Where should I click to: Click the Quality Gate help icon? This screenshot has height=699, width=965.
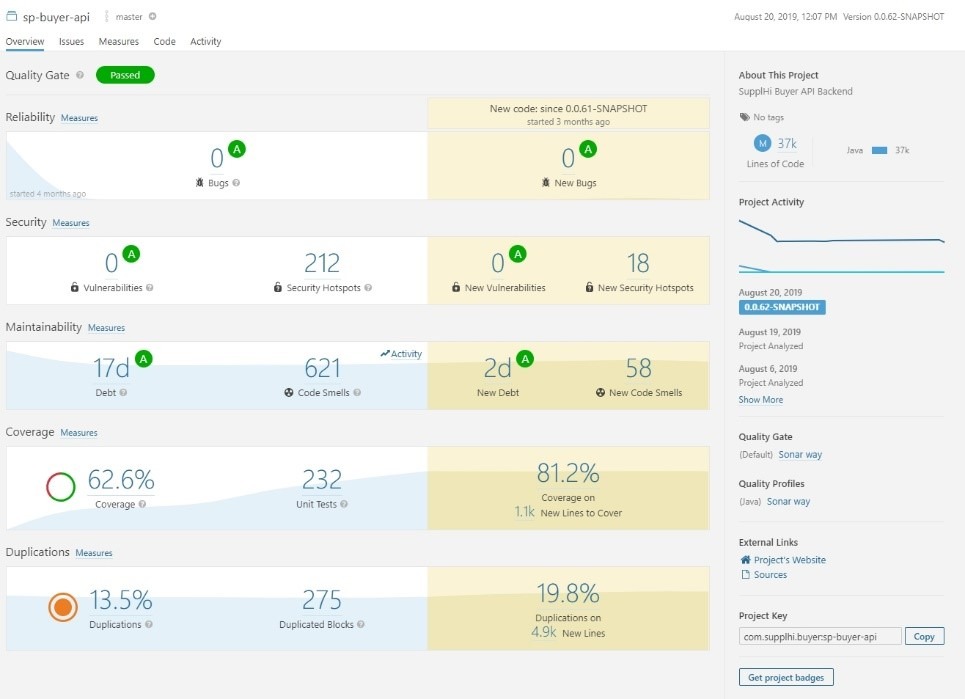(80, 75)
